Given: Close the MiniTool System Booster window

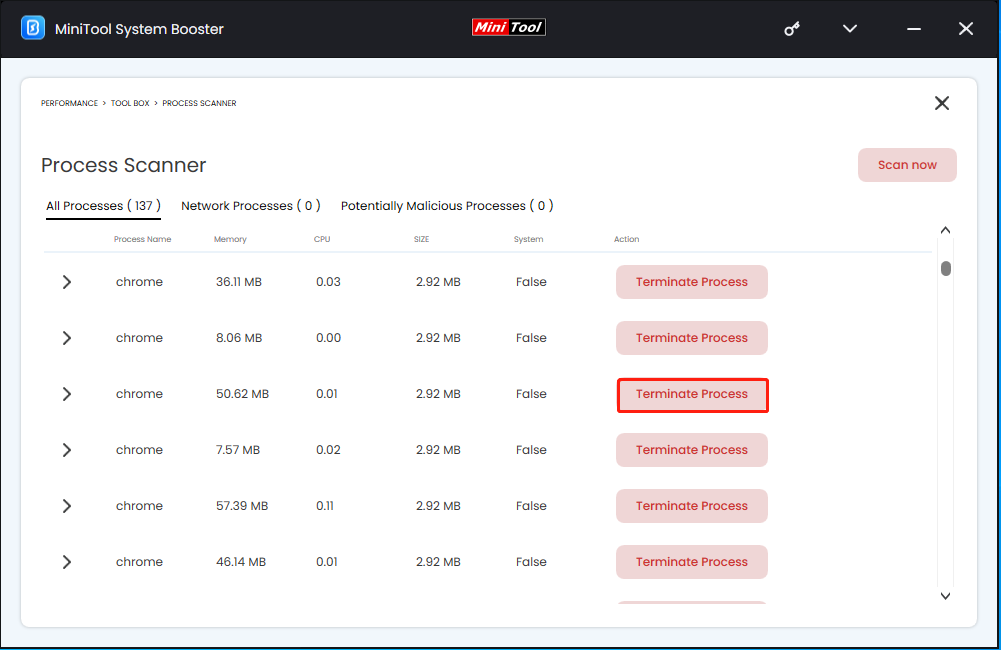Looking at the screenshot, I should click(966, 29).
